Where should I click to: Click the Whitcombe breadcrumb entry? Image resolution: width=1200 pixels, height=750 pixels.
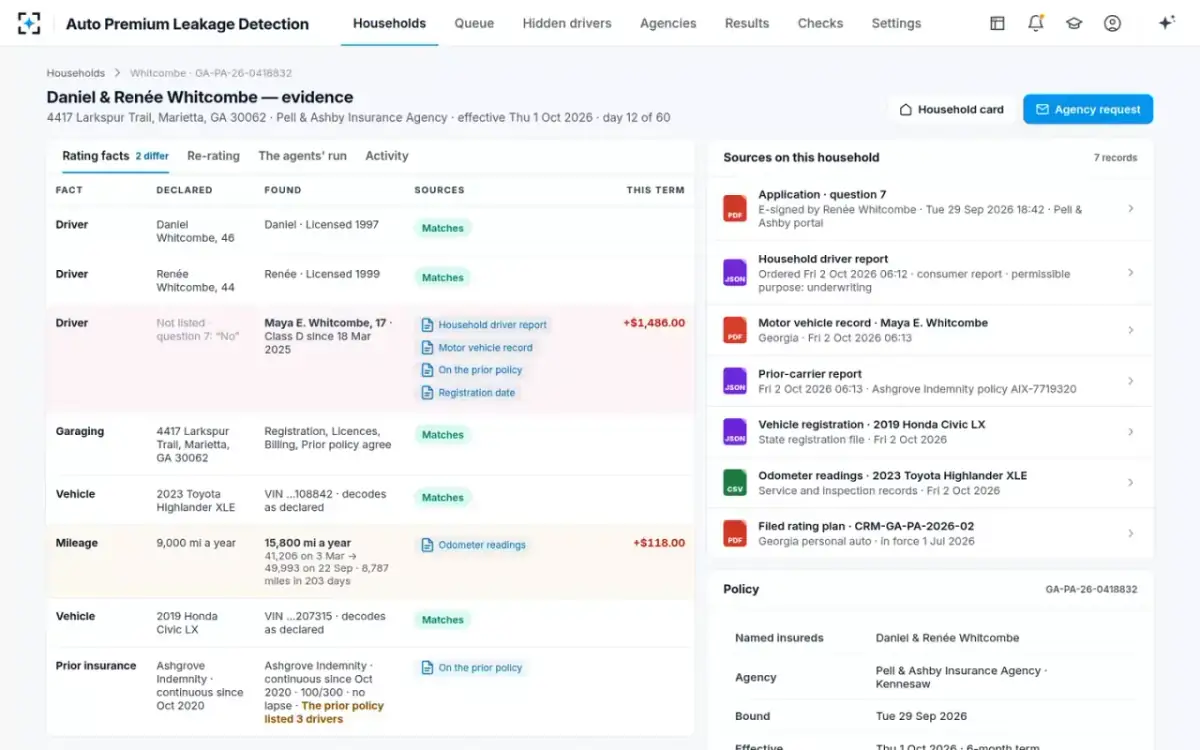(x=211, y=73)
